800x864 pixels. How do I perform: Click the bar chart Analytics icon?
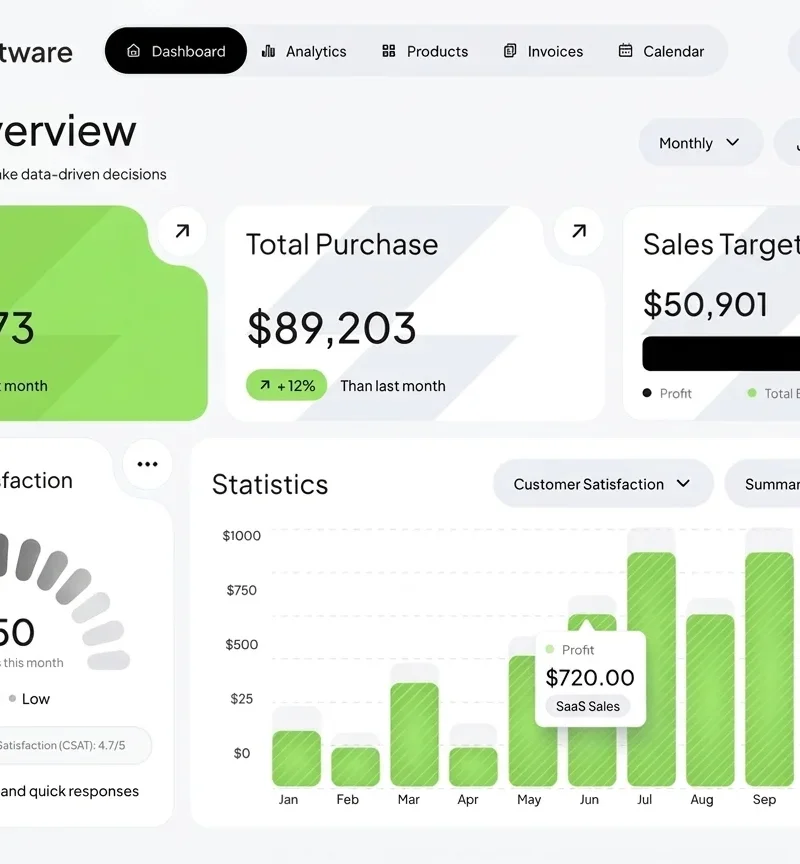click(x=268, y=51)
